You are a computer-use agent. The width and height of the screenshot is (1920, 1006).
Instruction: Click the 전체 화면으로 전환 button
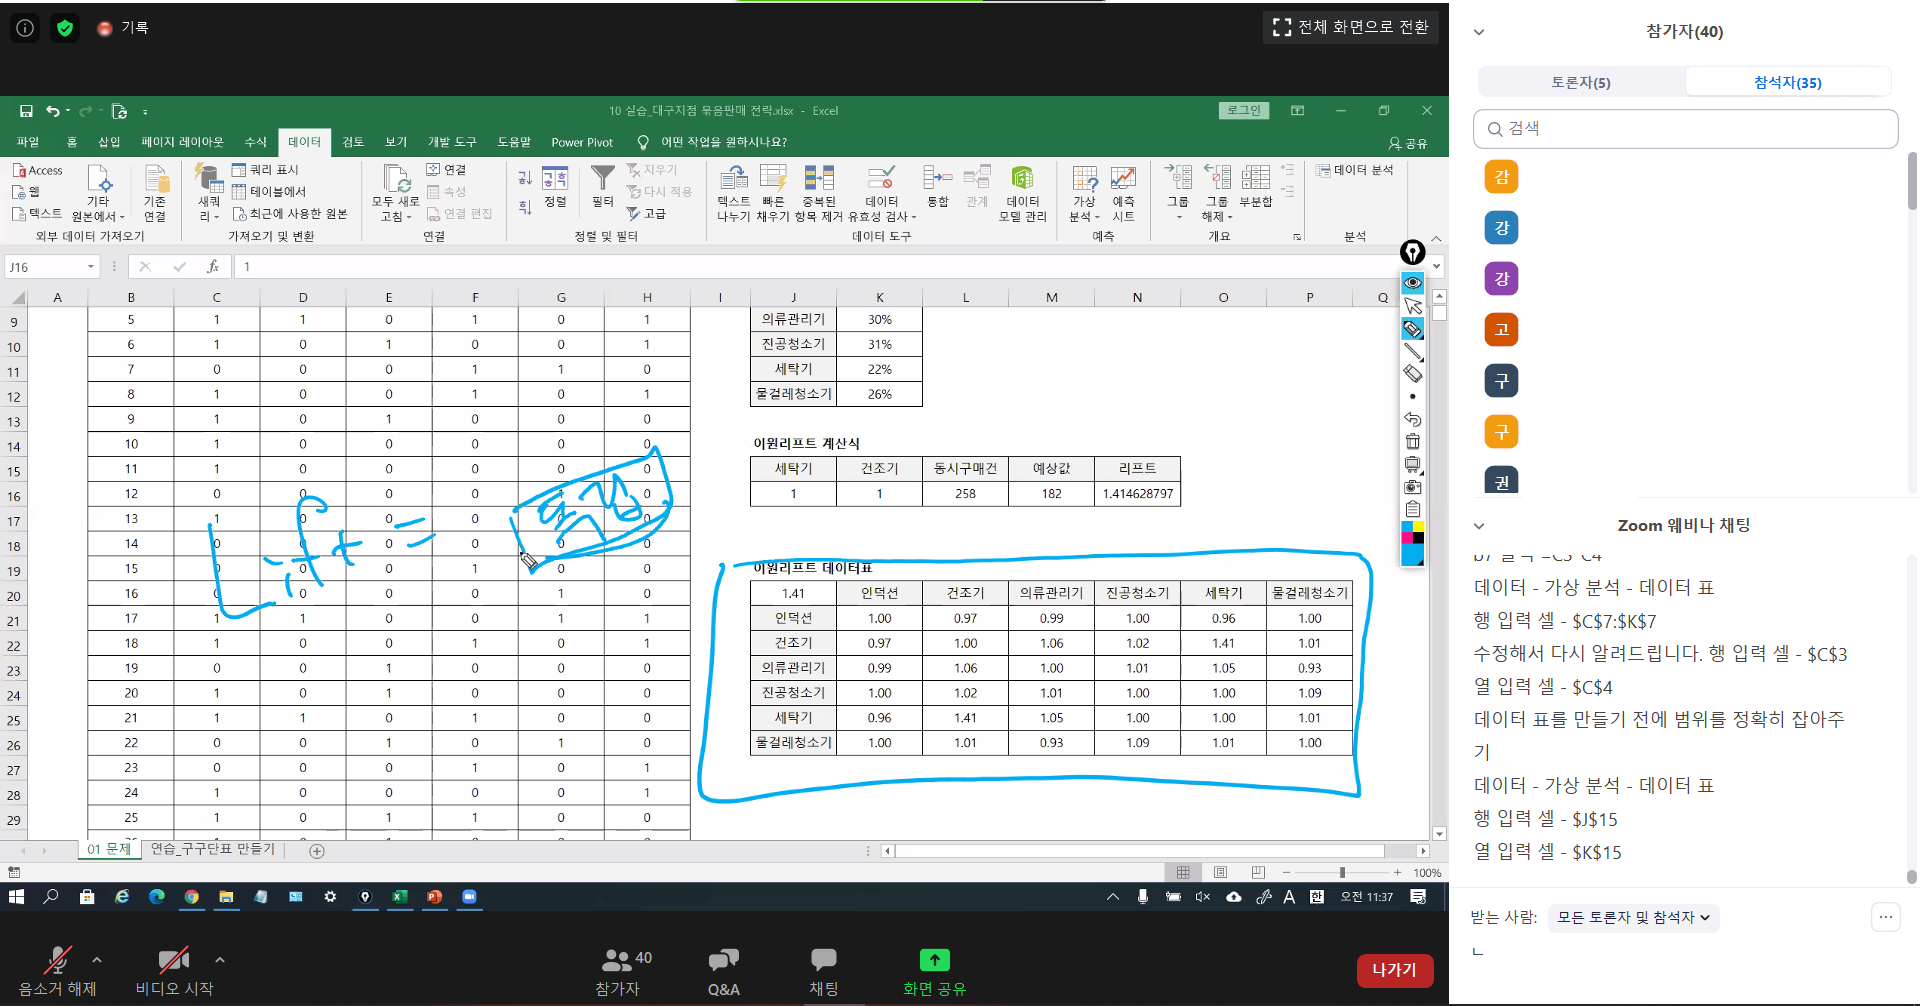click(x=1350, y=27)
